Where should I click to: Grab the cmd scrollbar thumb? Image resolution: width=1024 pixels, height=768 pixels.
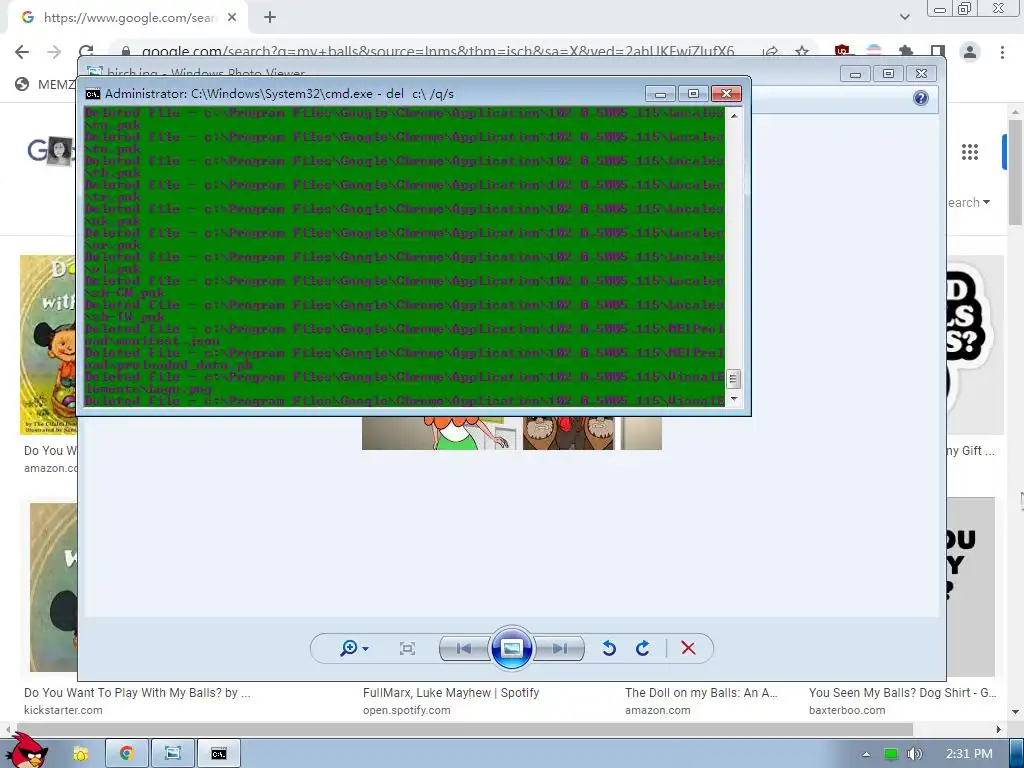[734, 379]
